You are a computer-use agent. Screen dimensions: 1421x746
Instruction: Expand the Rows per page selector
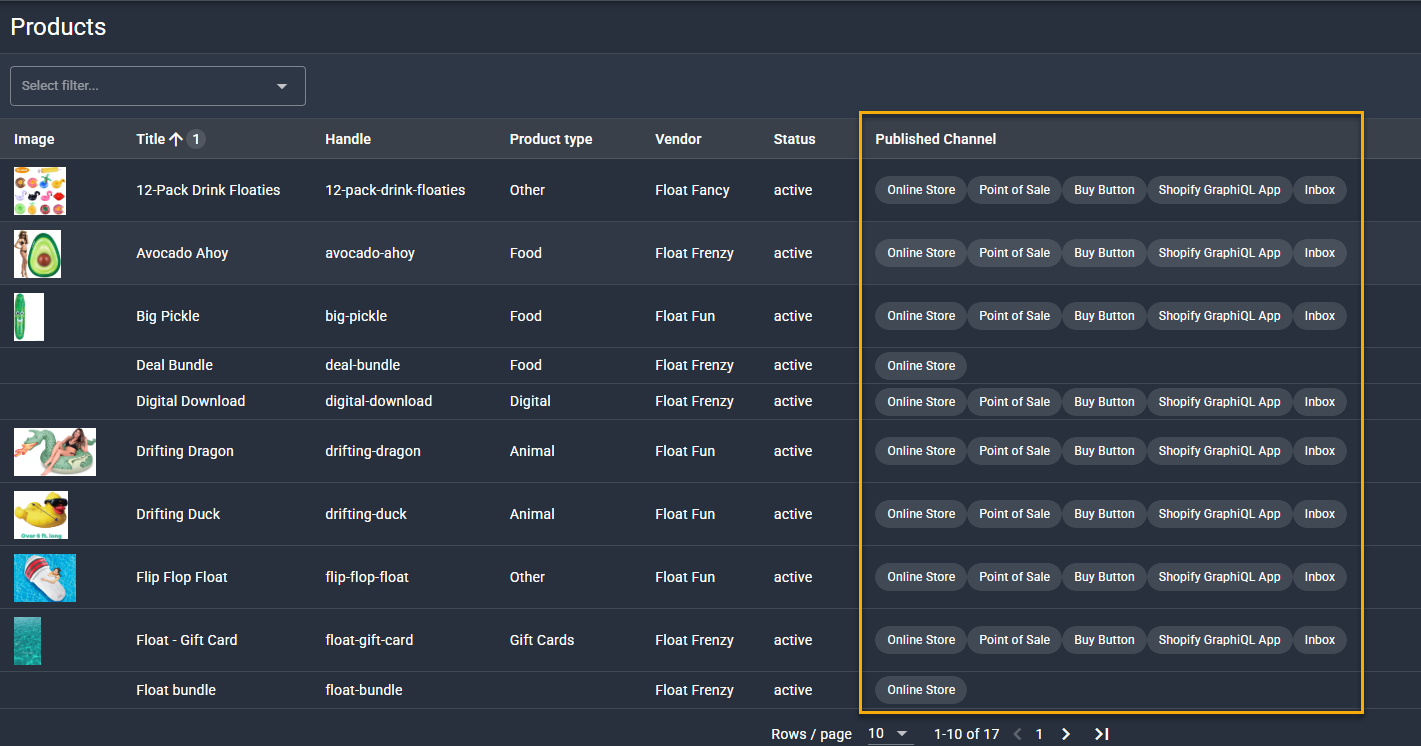click(889, 734)
